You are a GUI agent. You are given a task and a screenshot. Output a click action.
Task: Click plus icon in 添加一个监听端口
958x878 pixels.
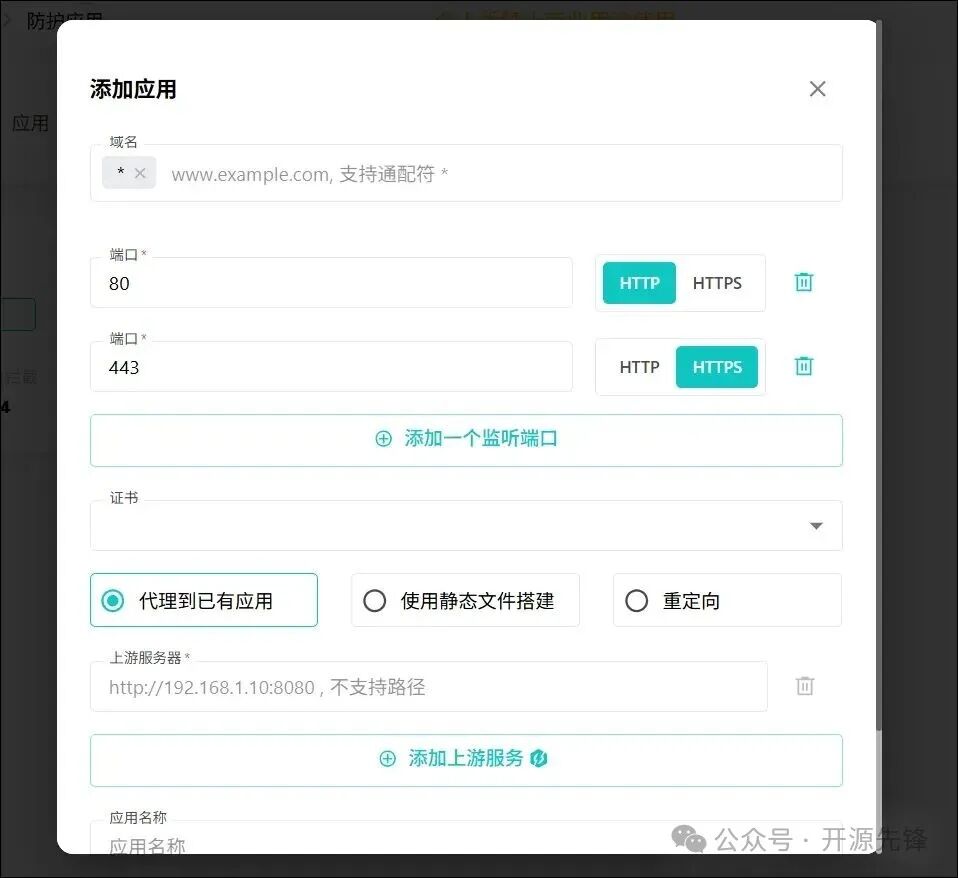point(383,439)
